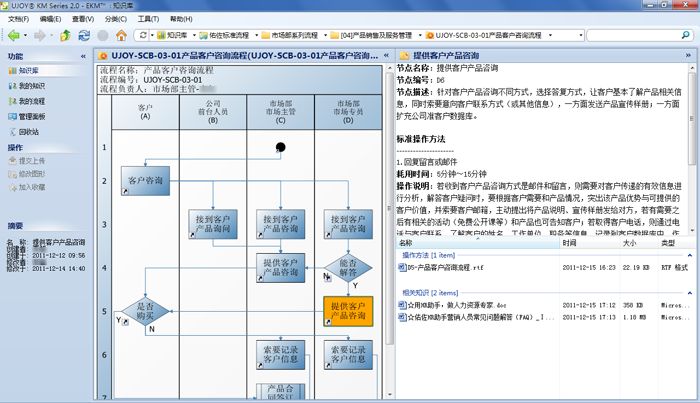Open file D5-产品客户咨询流程.rtf
The image size is (700, 403).
click(x=440, y=268)
